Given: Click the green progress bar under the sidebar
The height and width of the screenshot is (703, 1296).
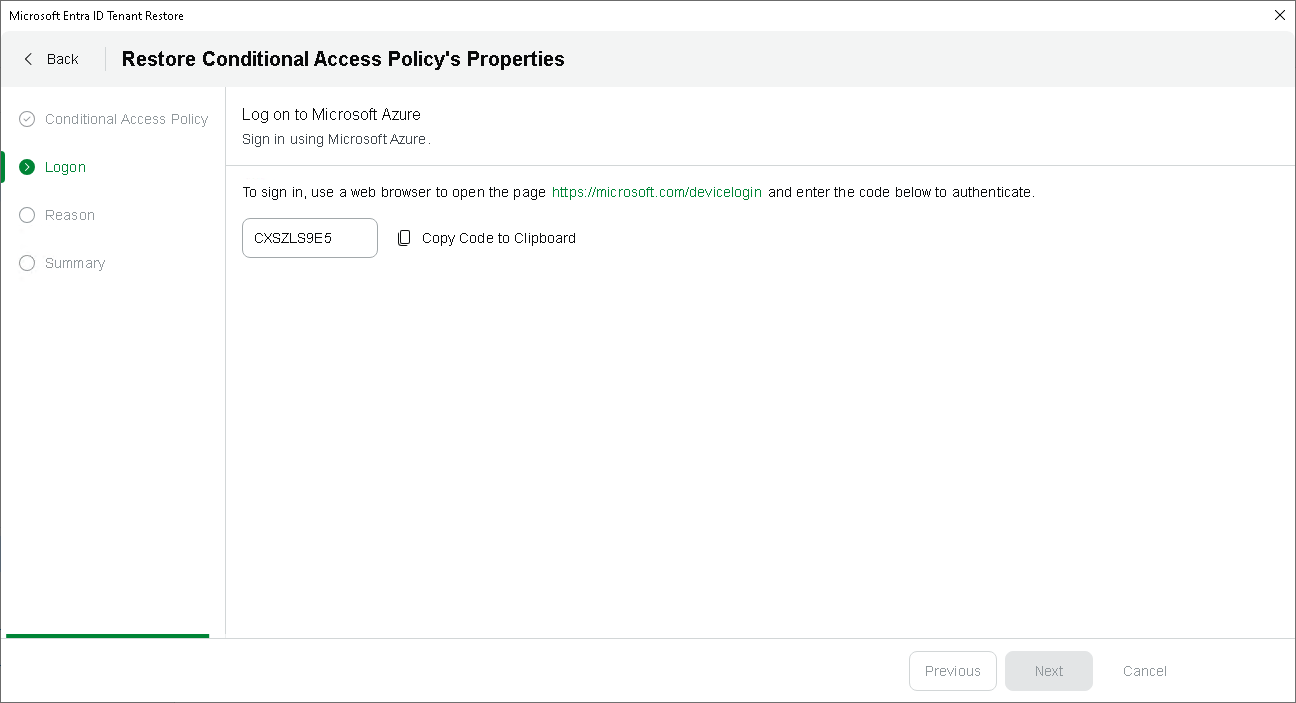Looking at the screenshot, I should (x=107, y=635).
